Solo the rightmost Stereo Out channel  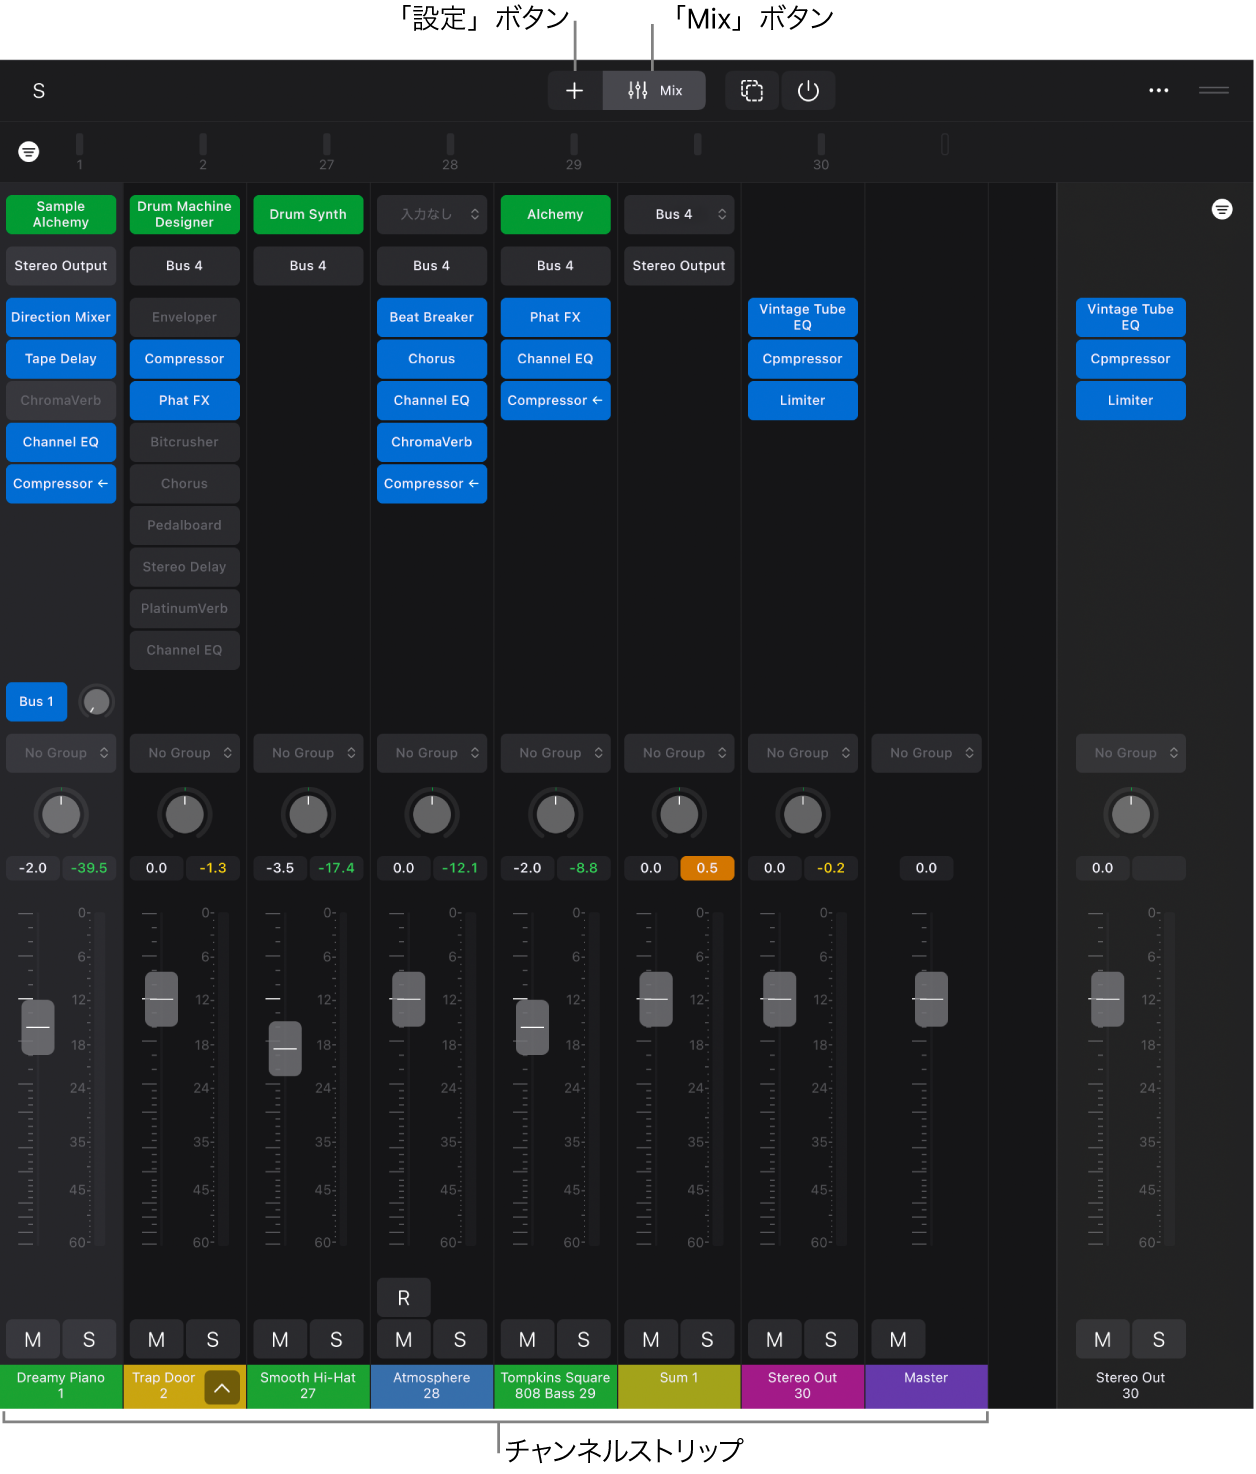coord(1159,1340)
